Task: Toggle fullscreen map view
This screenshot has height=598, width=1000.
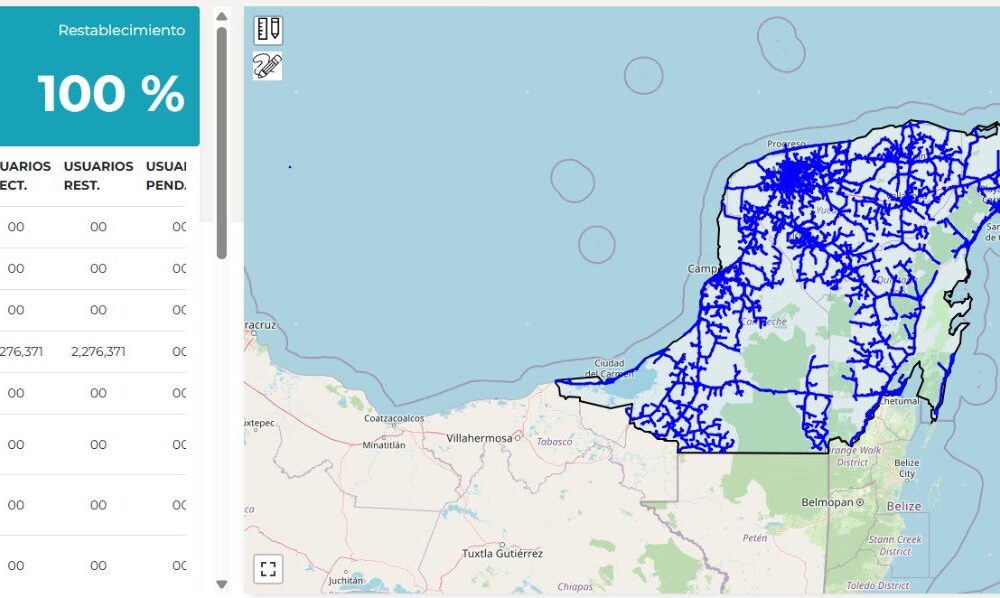Action: 268,569
